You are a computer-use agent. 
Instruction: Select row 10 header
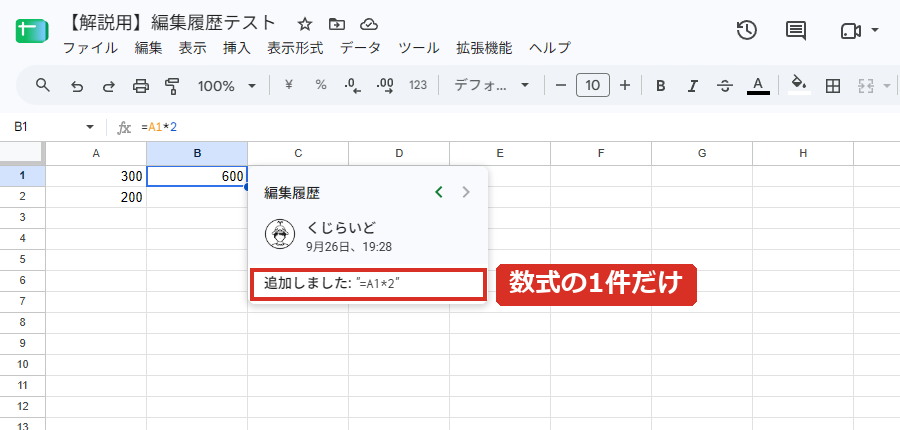(22, 365)
